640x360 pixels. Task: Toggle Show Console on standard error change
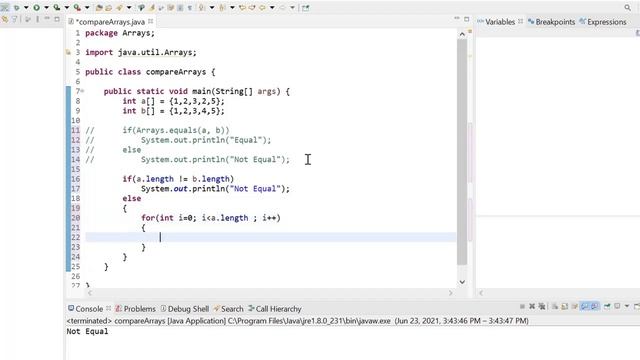[595, 306]
